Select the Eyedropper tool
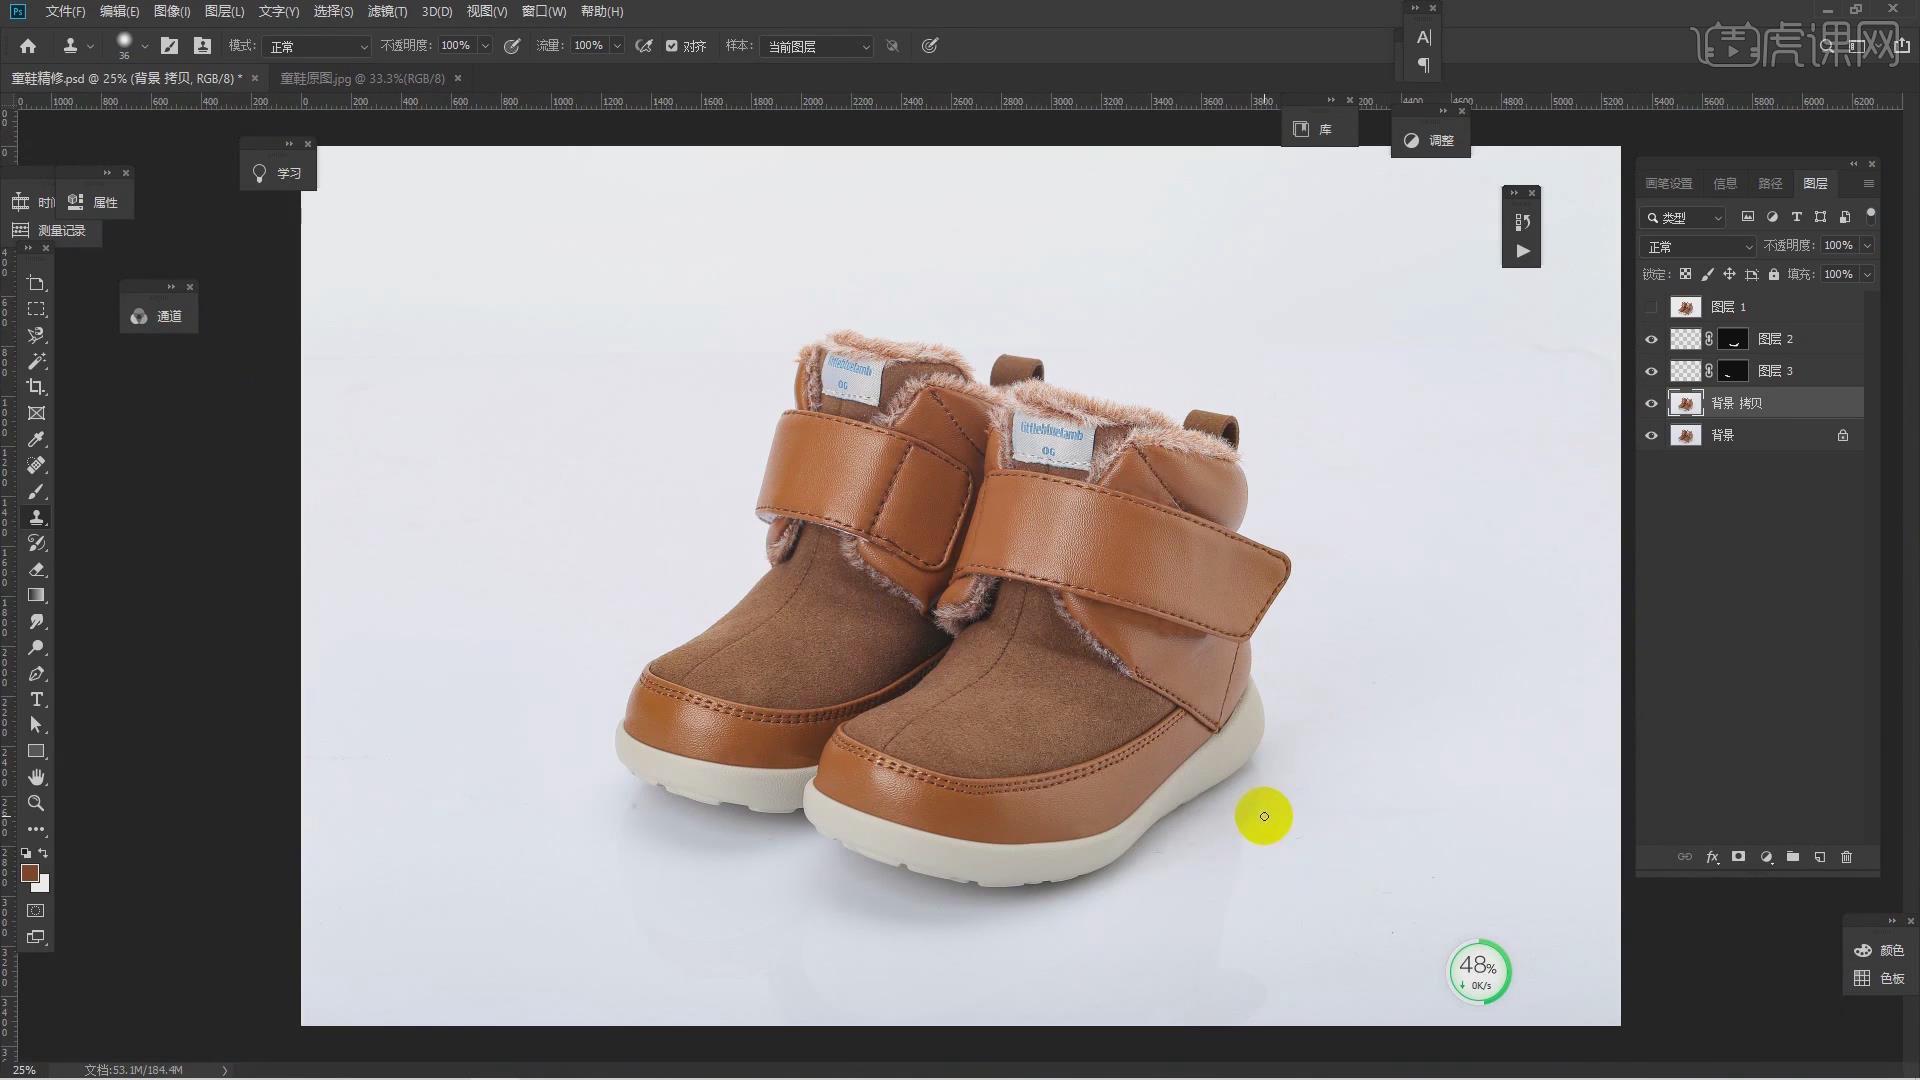 click(37, 440)
